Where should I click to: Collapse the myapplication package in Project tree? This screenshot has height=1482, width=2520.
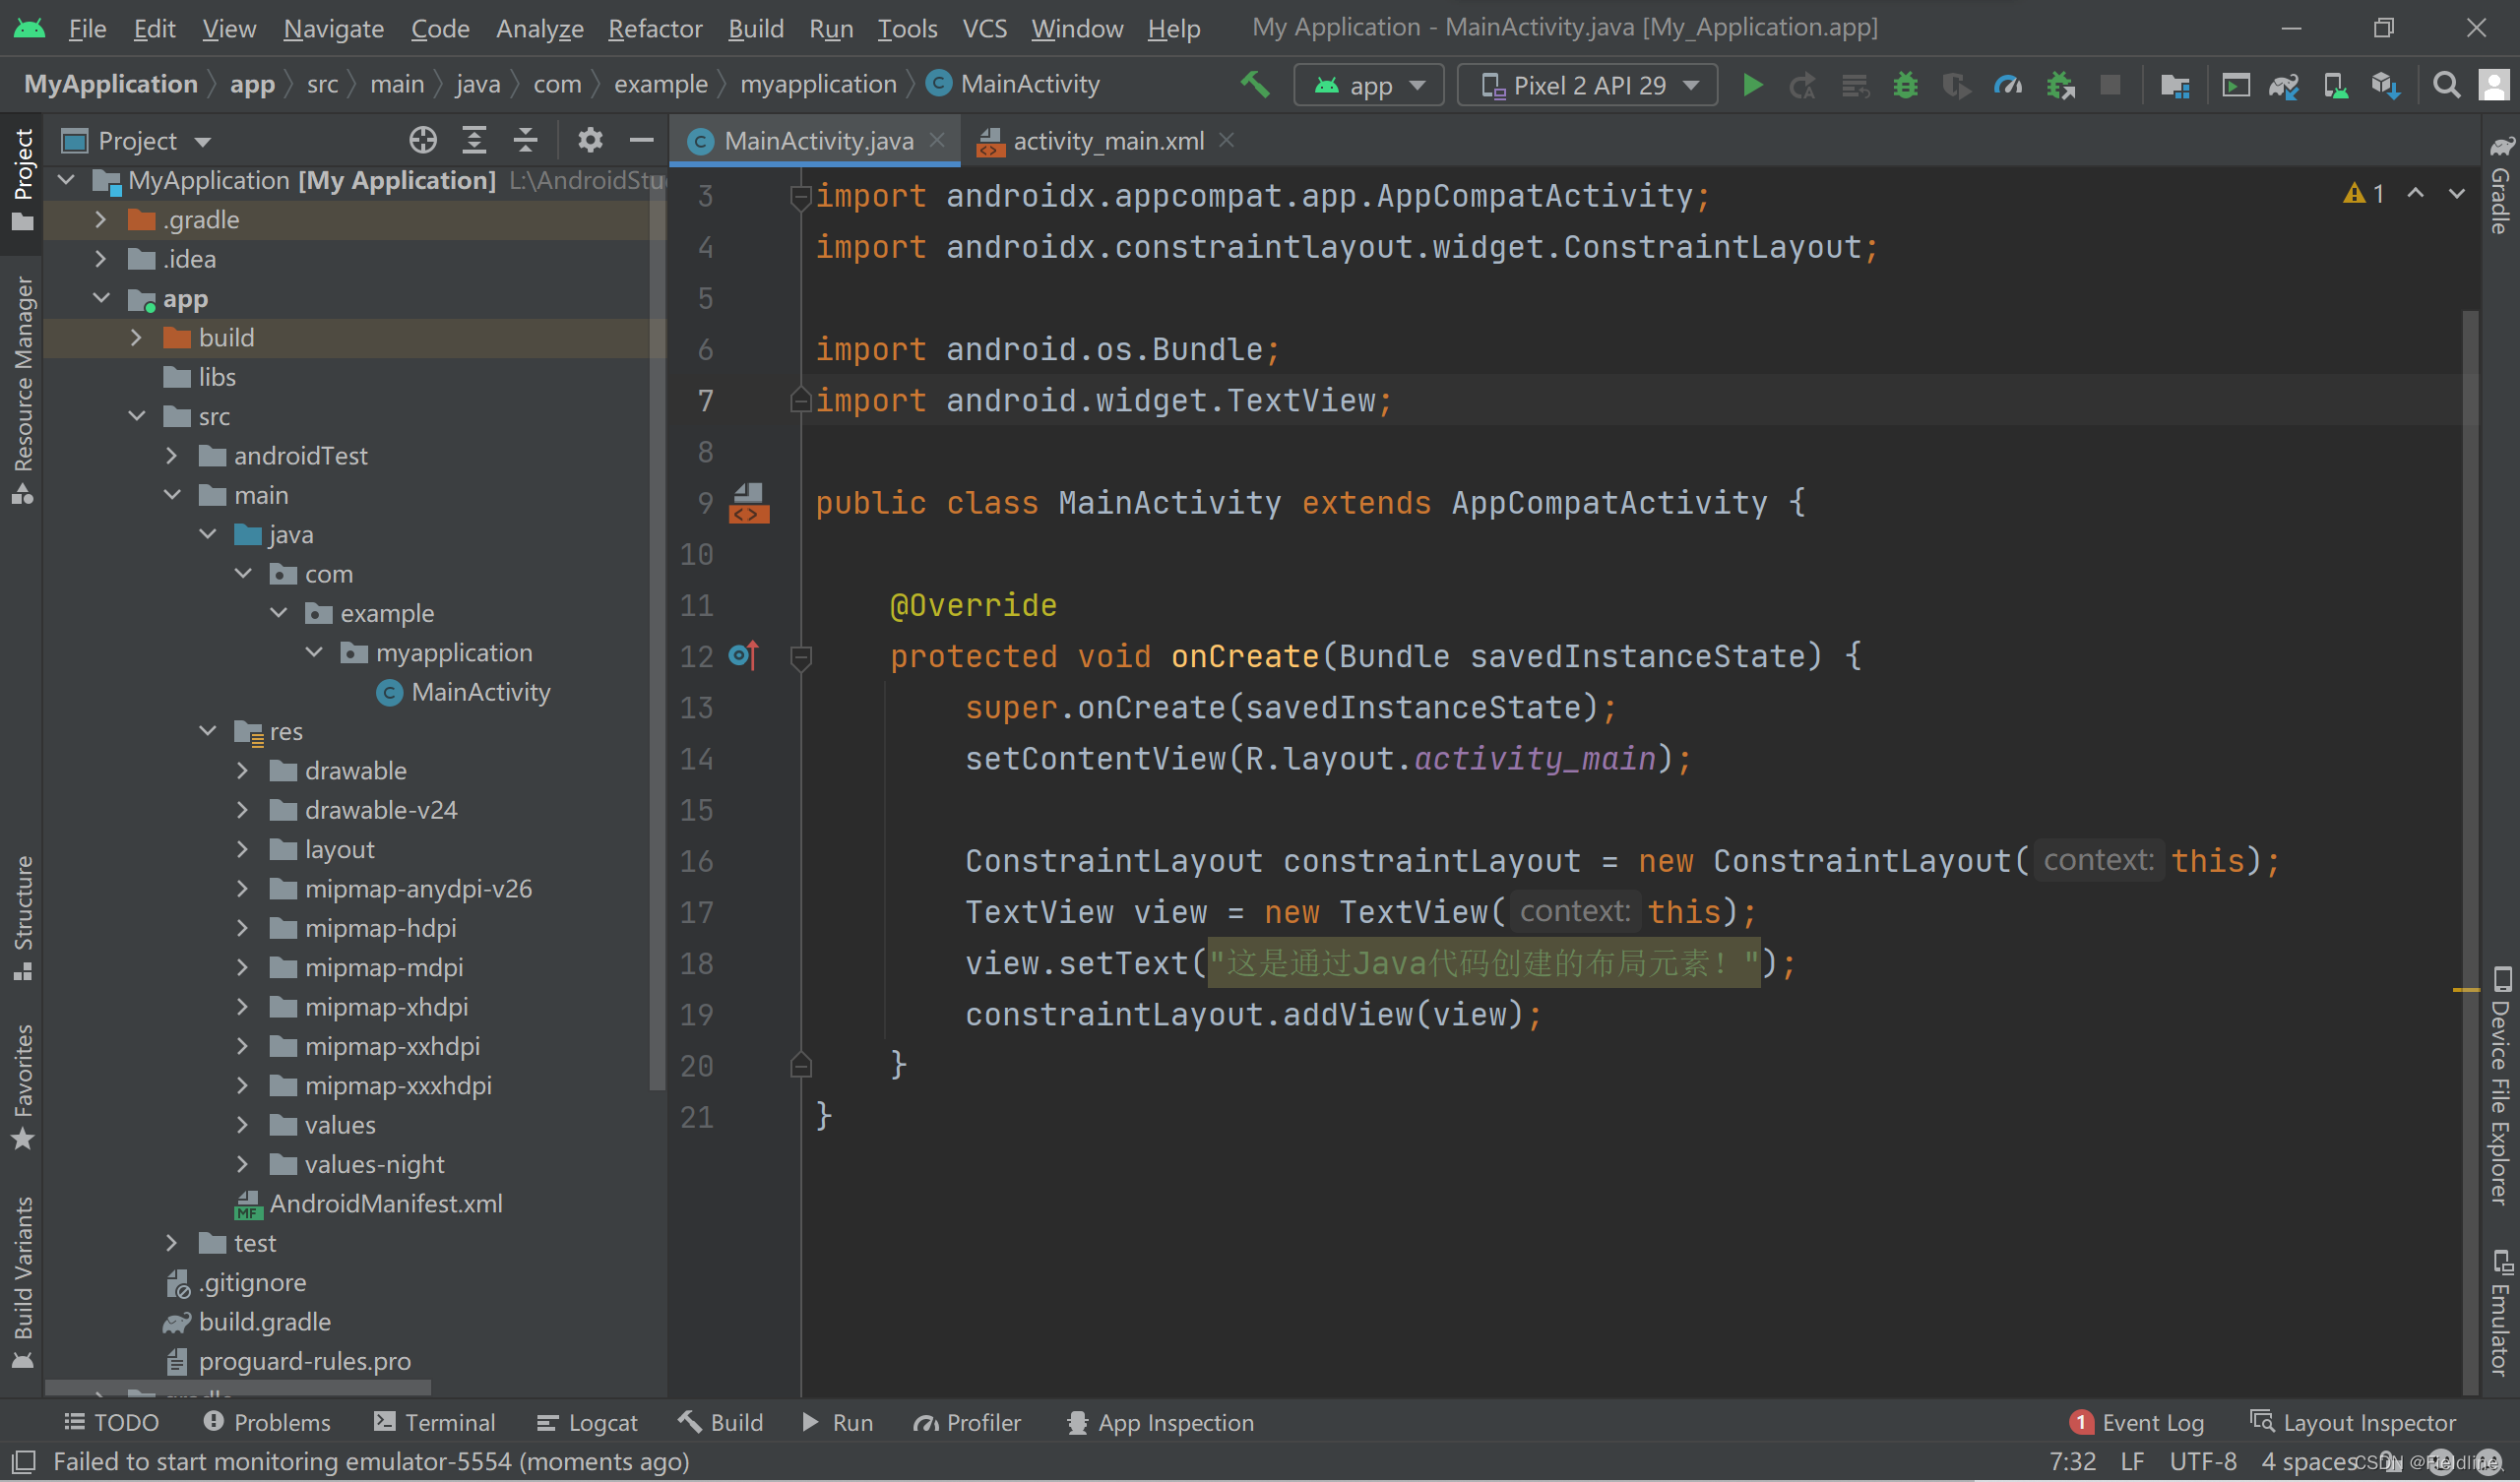pos(315,652)
